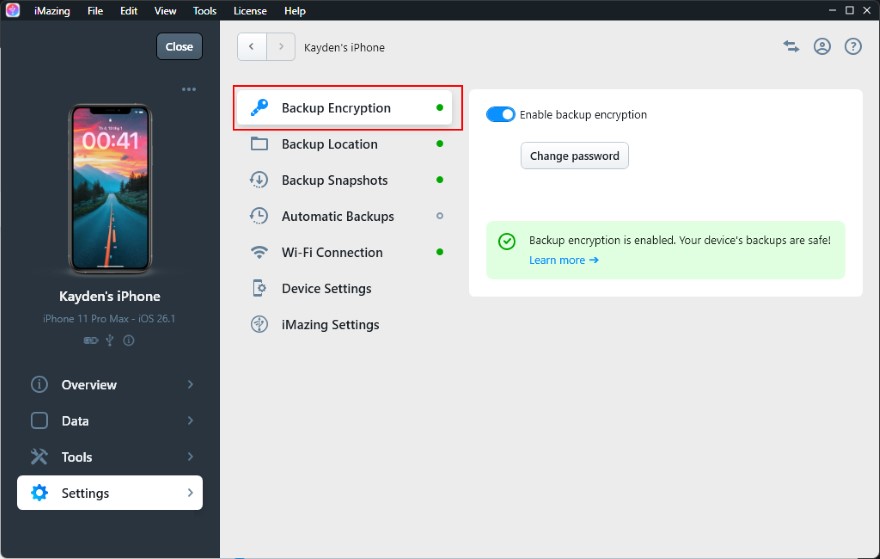The height and width of the screenshot is (559, 880).
Task: Disable the backup encryption toggle
Action: (500, 115)
